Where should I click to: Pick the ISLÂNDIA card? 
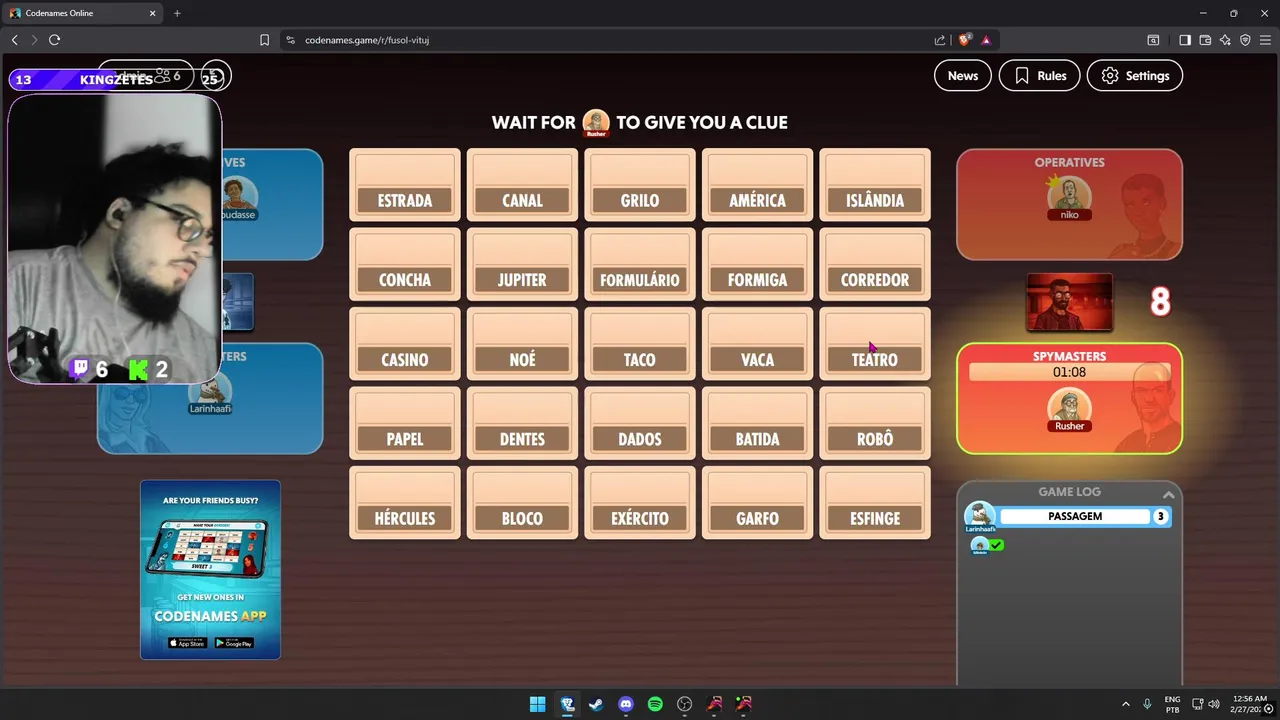(875, 185)
